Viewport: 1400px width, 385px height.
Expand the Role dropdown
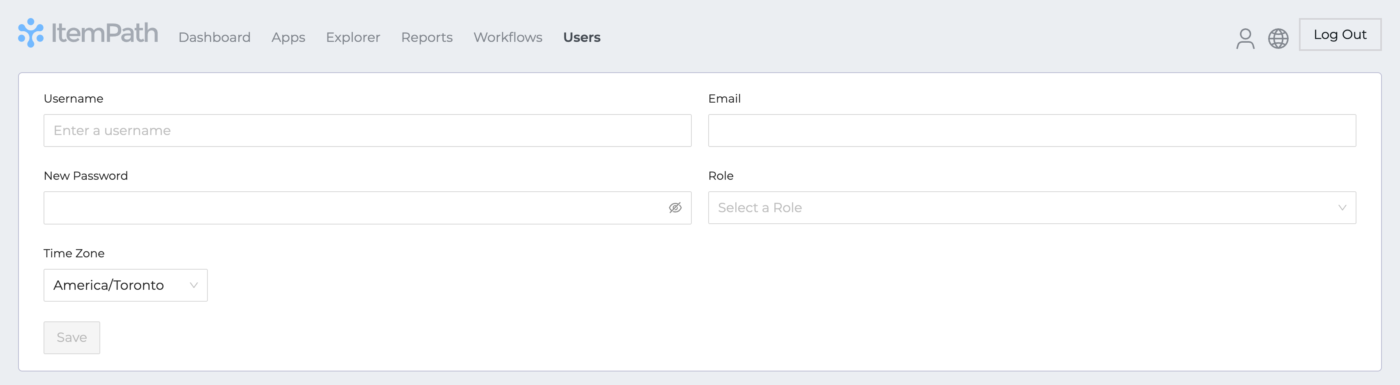(x=1032, y=208)
